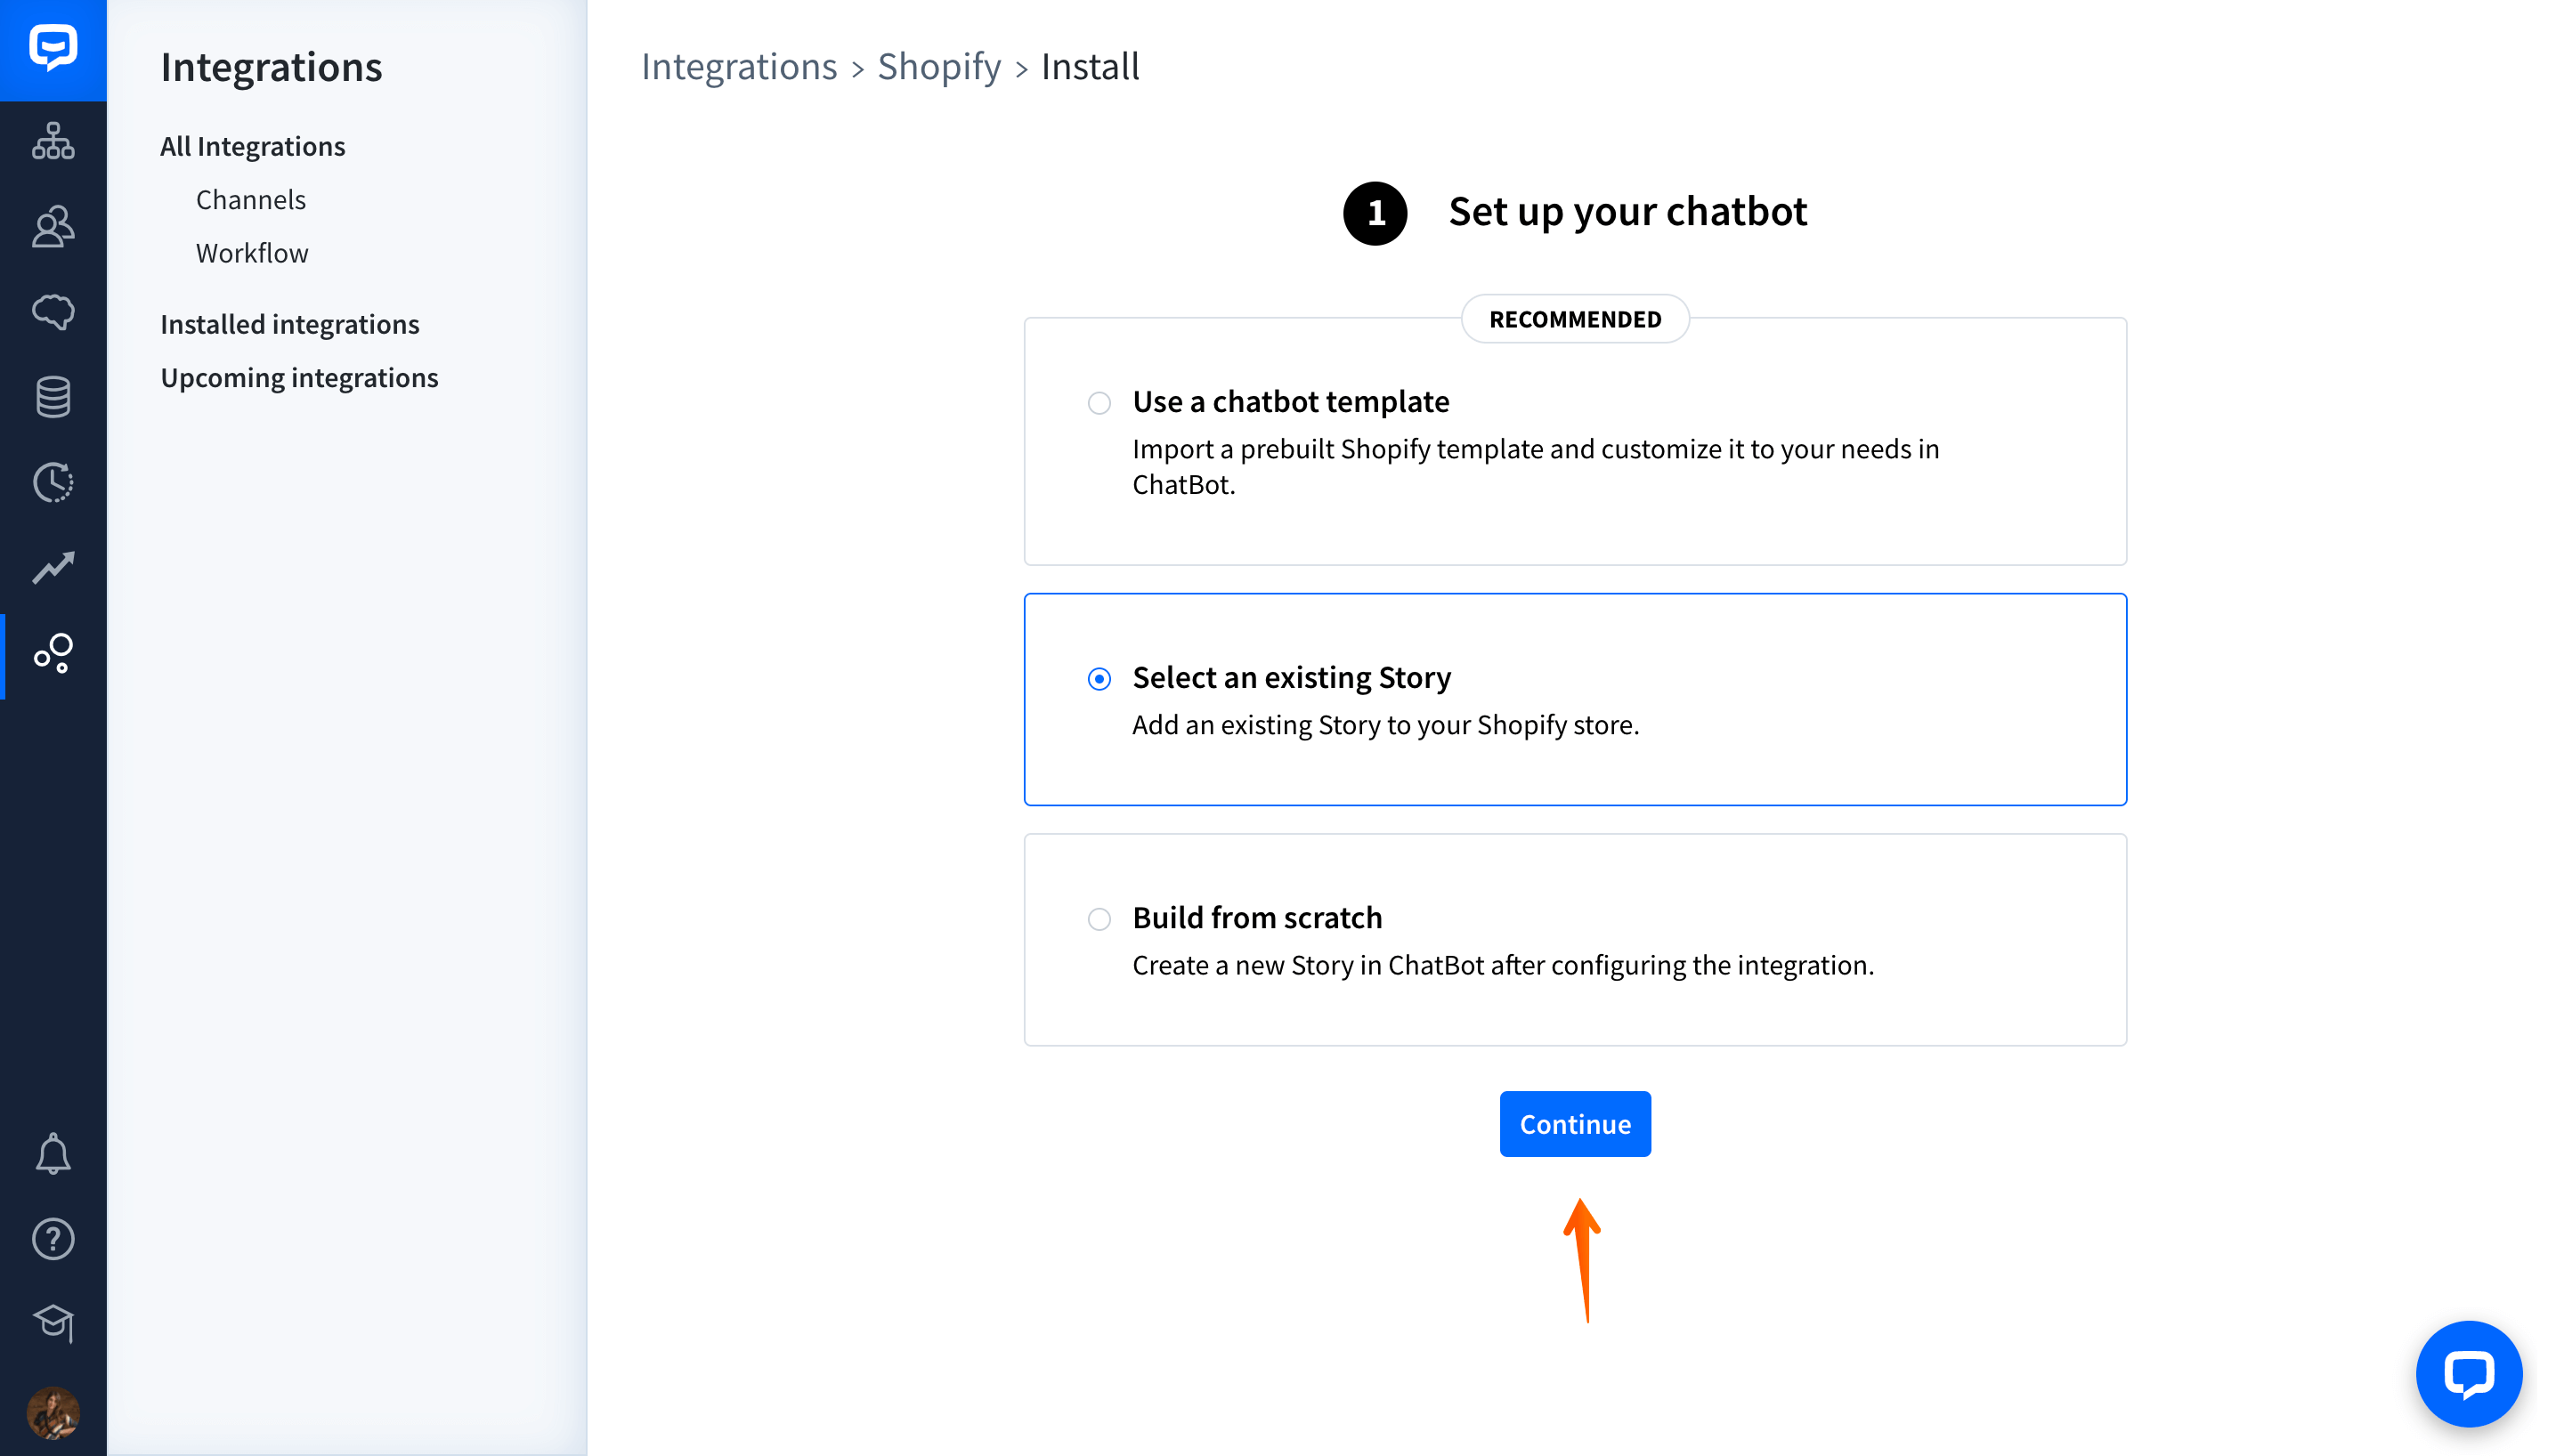Open the Stories hierarchy icon in sidebar
Viewport: 2564px width, 1456px height.
click(53, 140)
